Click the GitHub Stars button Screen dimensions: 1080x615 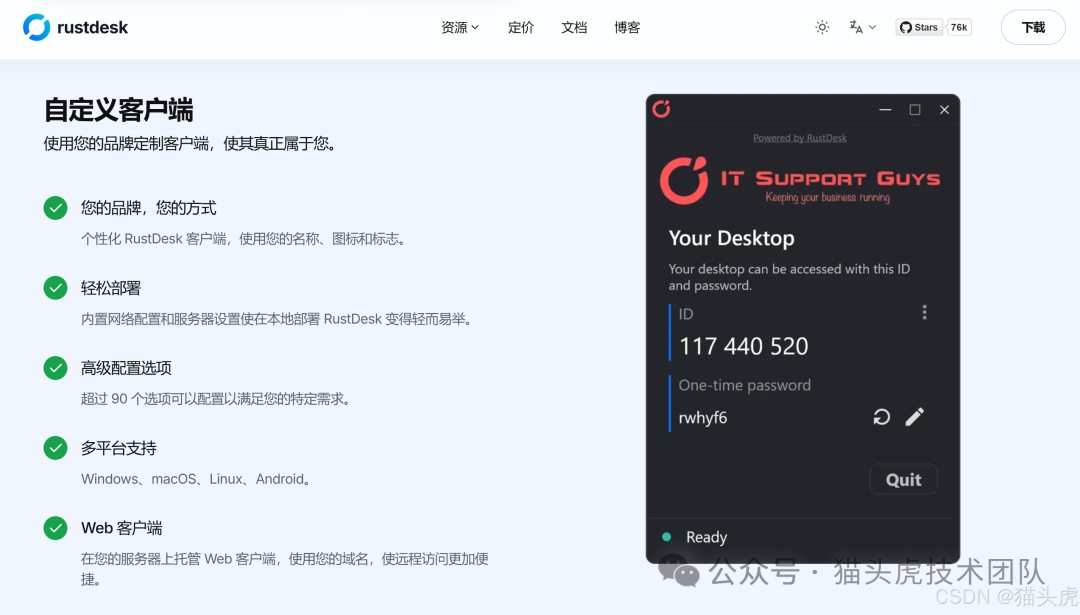[919, 28]
